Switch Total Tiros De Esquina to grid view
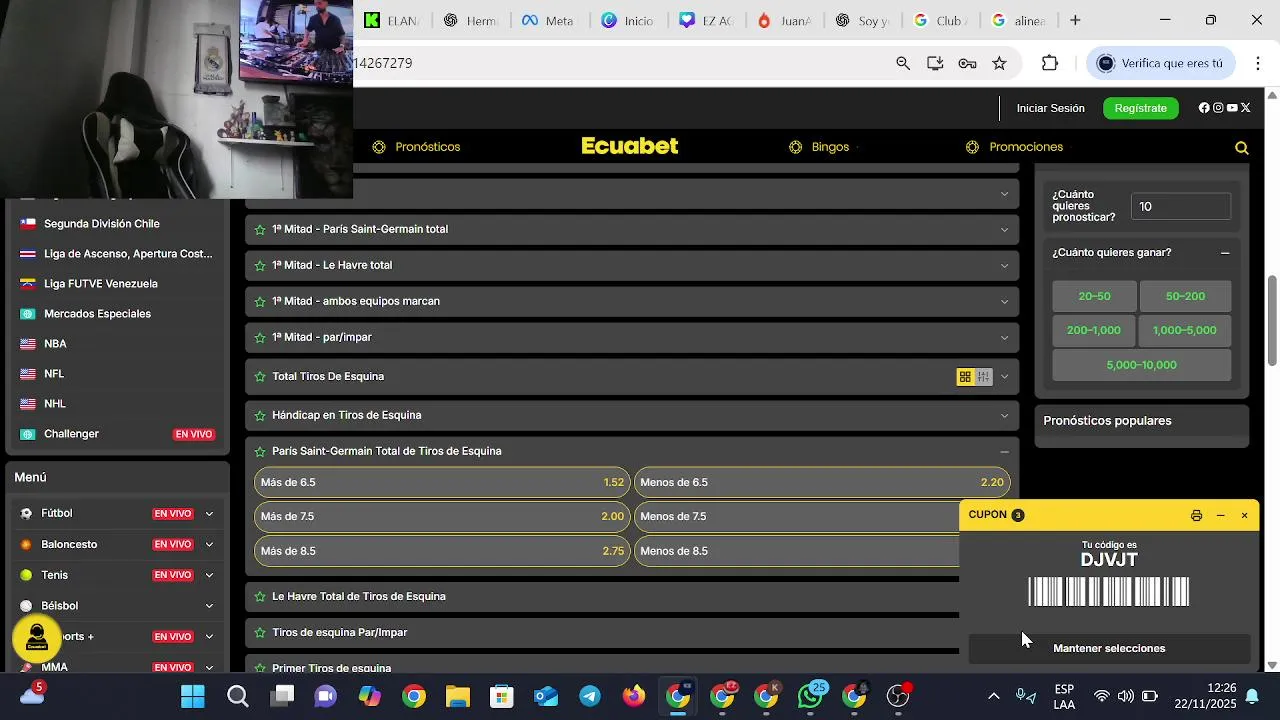1280x720 pixels. click(x=965, y=377)
